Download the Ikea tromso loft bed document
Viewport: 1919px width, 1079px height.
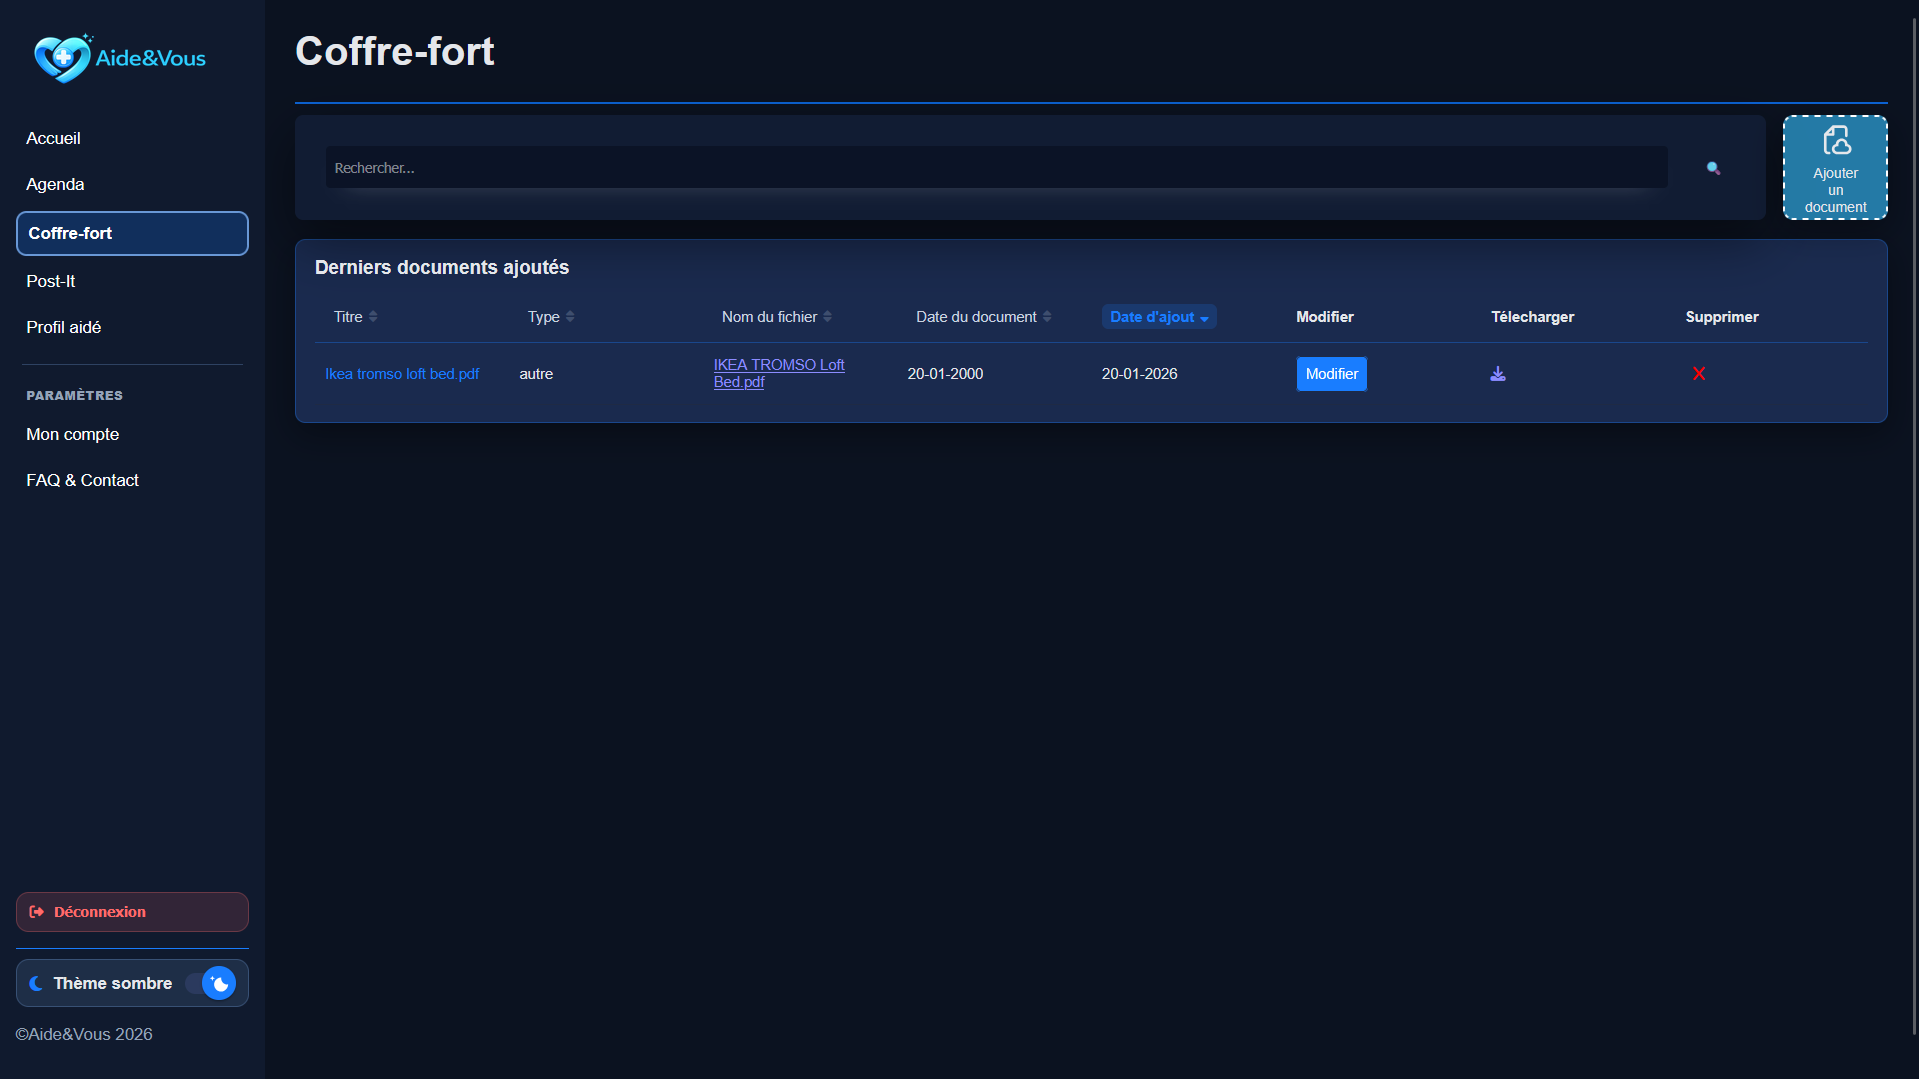point(1498,374)
